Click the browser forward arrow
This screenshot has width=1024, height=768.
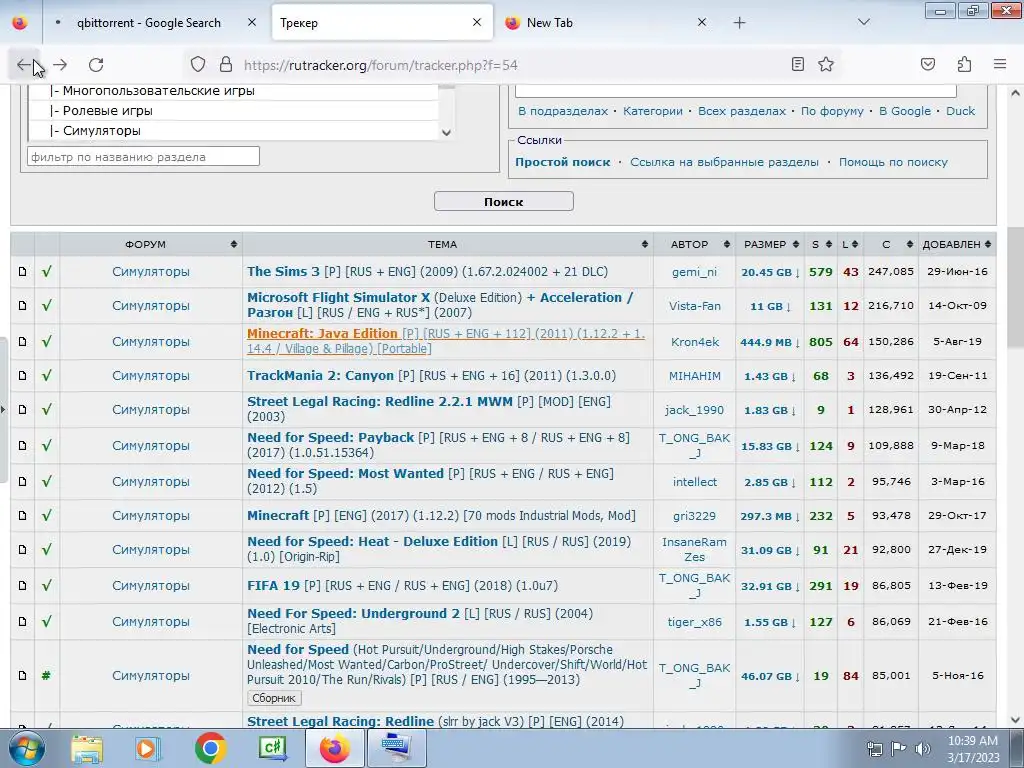pyautogui.click(x=60, y=65)
